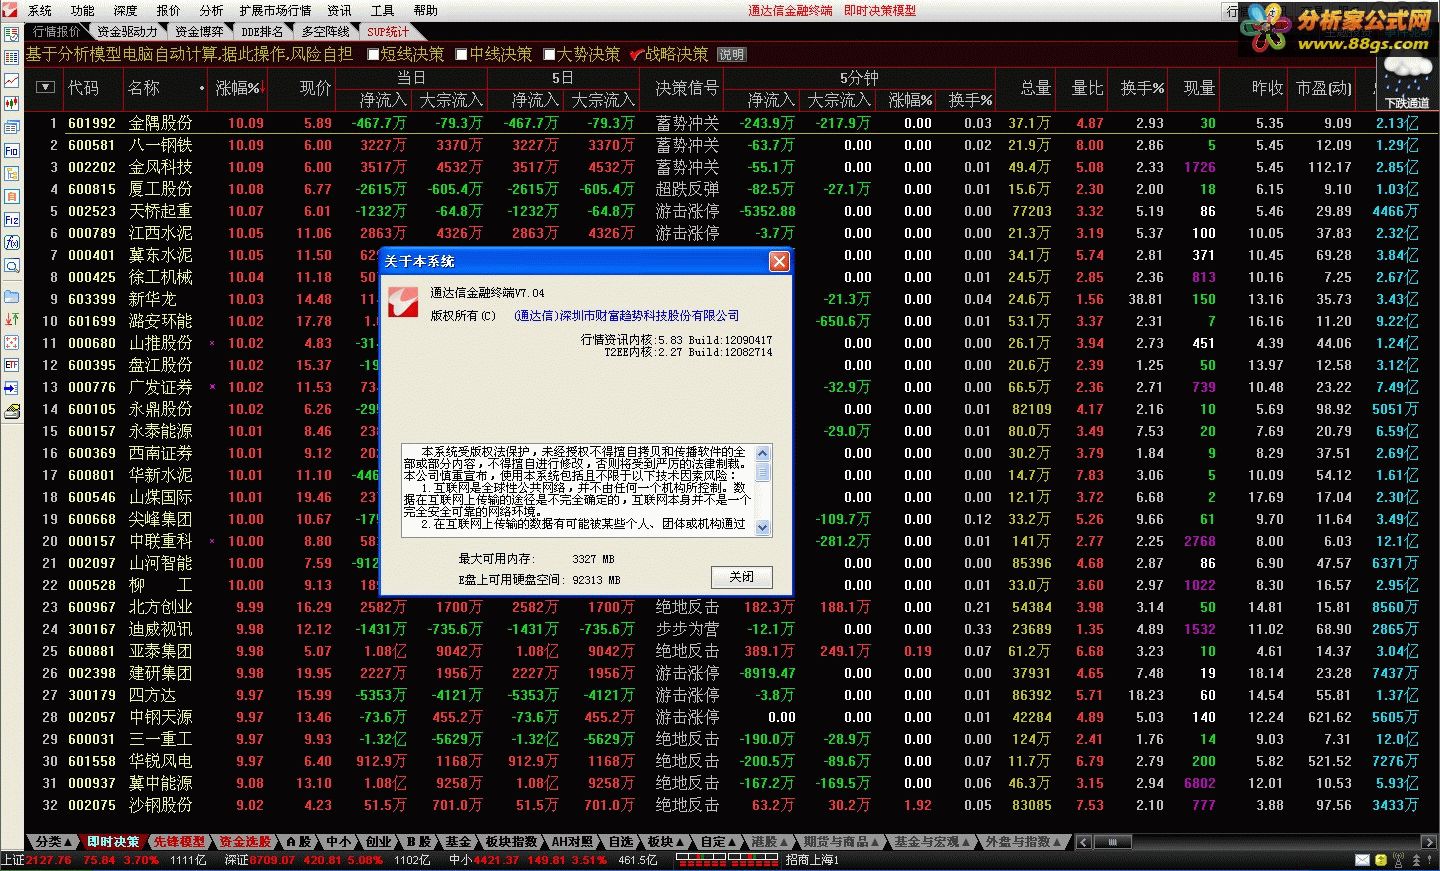The image size is (1440, 871).
Task: Expand the 期货与商品▲ bottom tab menu
Action: pyautogui.click(x=841, y=842)
